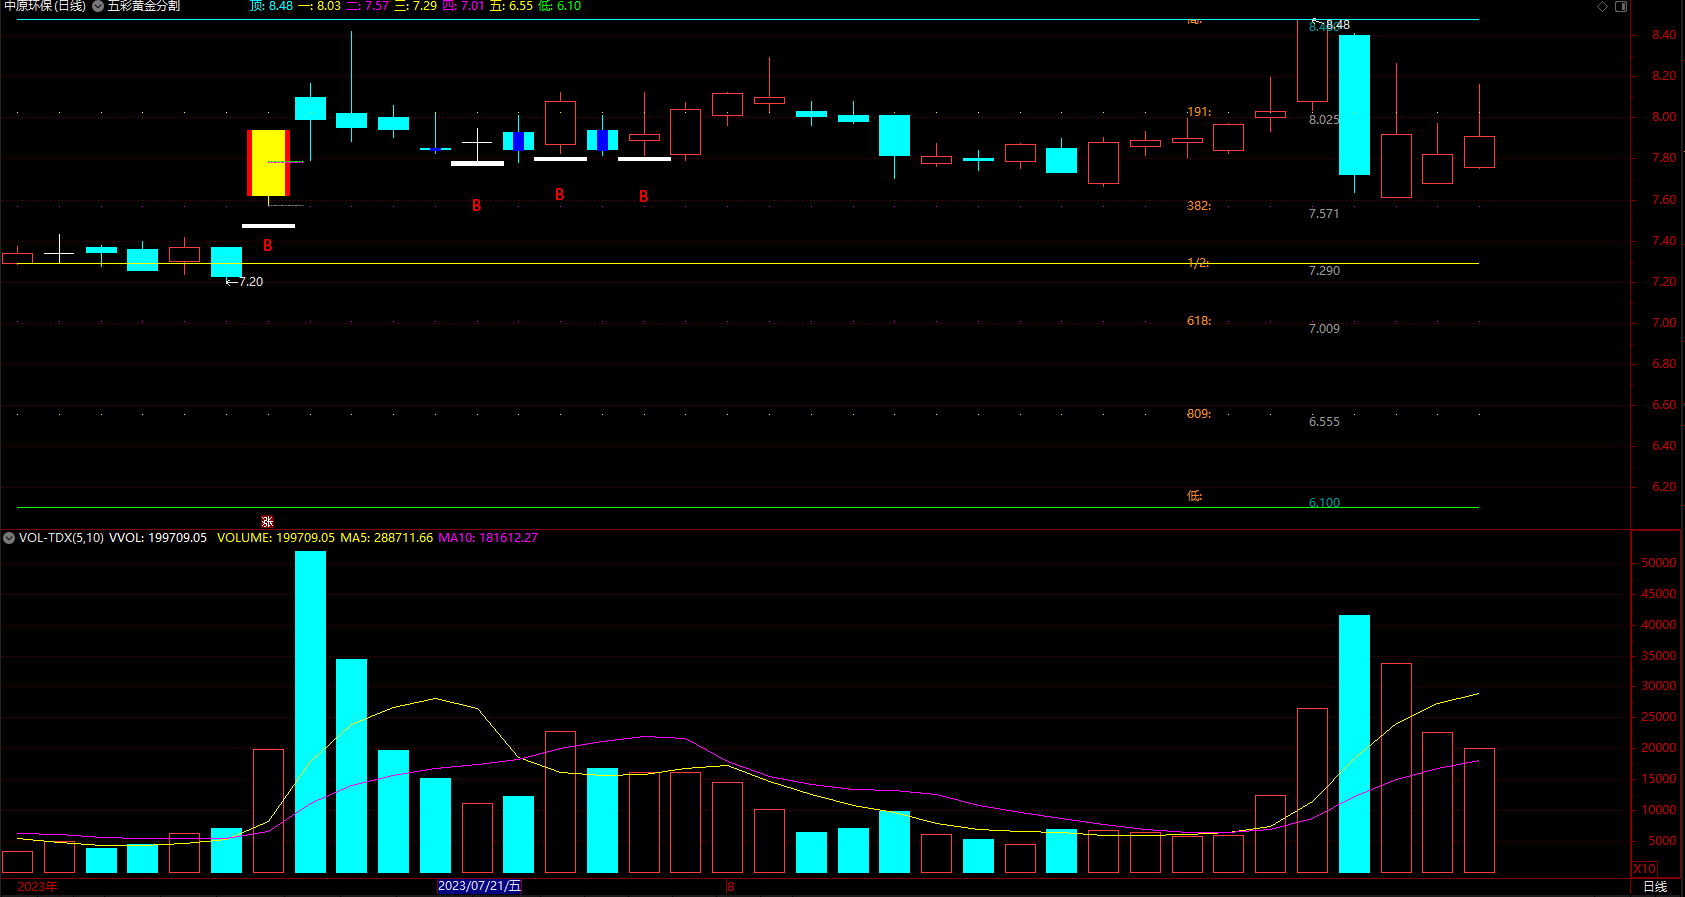Click the 三: 7.29 level in the header
1685x897 pixels.
tap(415, 6)
